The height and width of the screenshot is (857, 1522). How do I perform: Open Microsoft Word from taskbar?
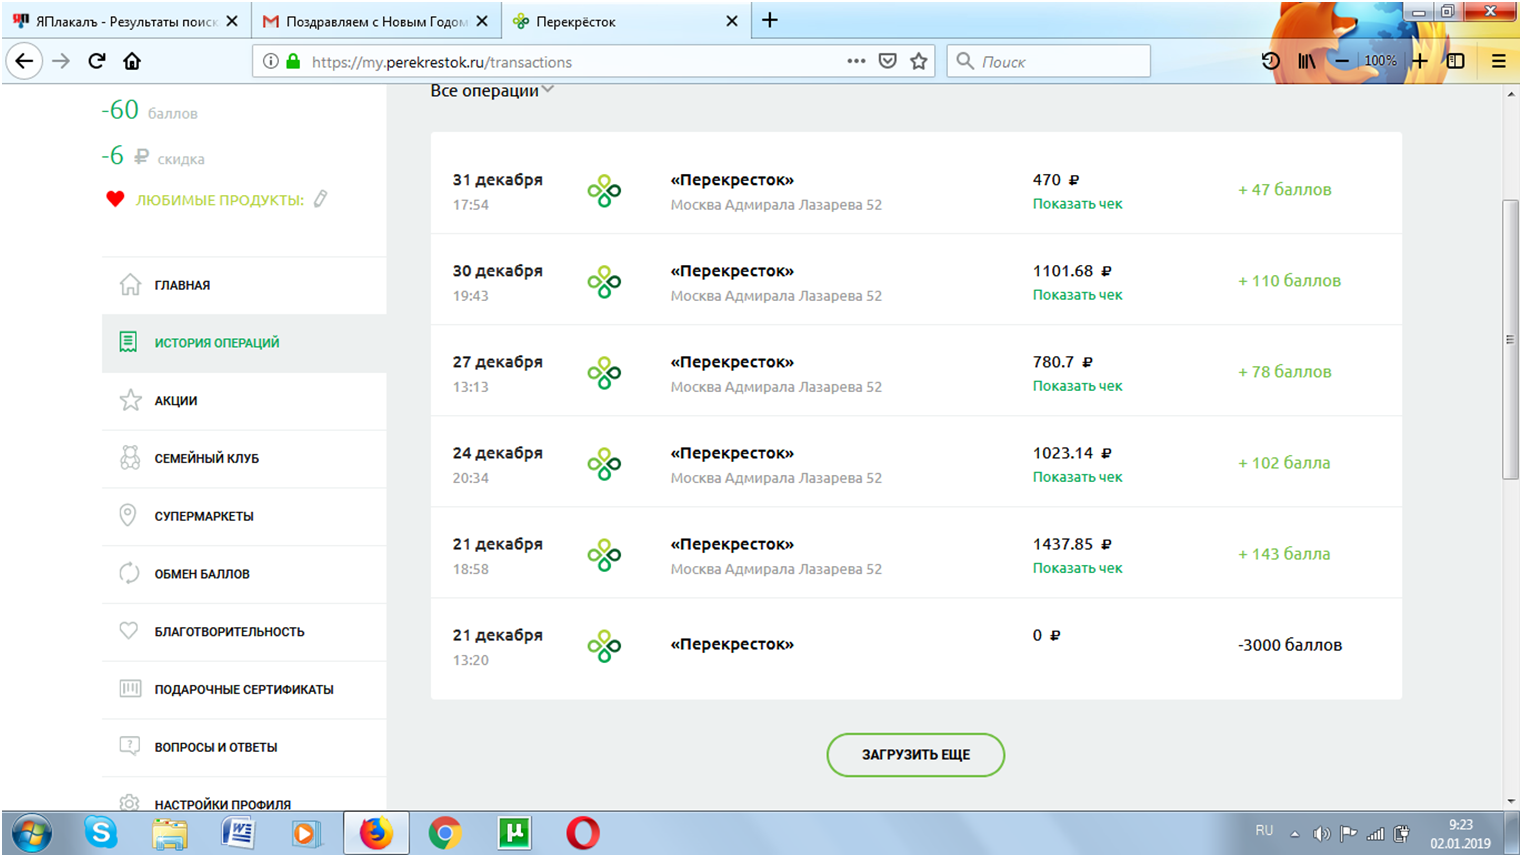pyautogui.click(x=238, y=833)
